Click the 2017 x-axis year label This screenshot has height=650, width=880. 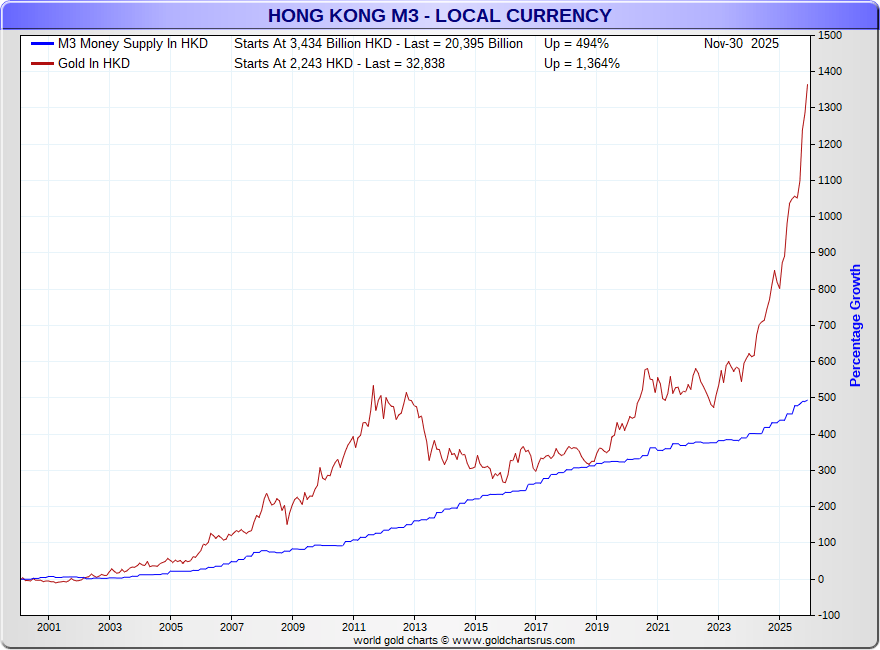536,627
